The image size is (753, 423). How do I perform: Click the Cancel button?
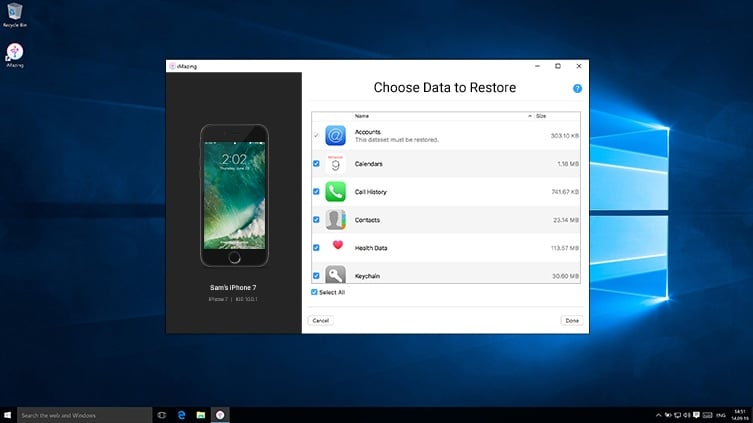point(320,320)
